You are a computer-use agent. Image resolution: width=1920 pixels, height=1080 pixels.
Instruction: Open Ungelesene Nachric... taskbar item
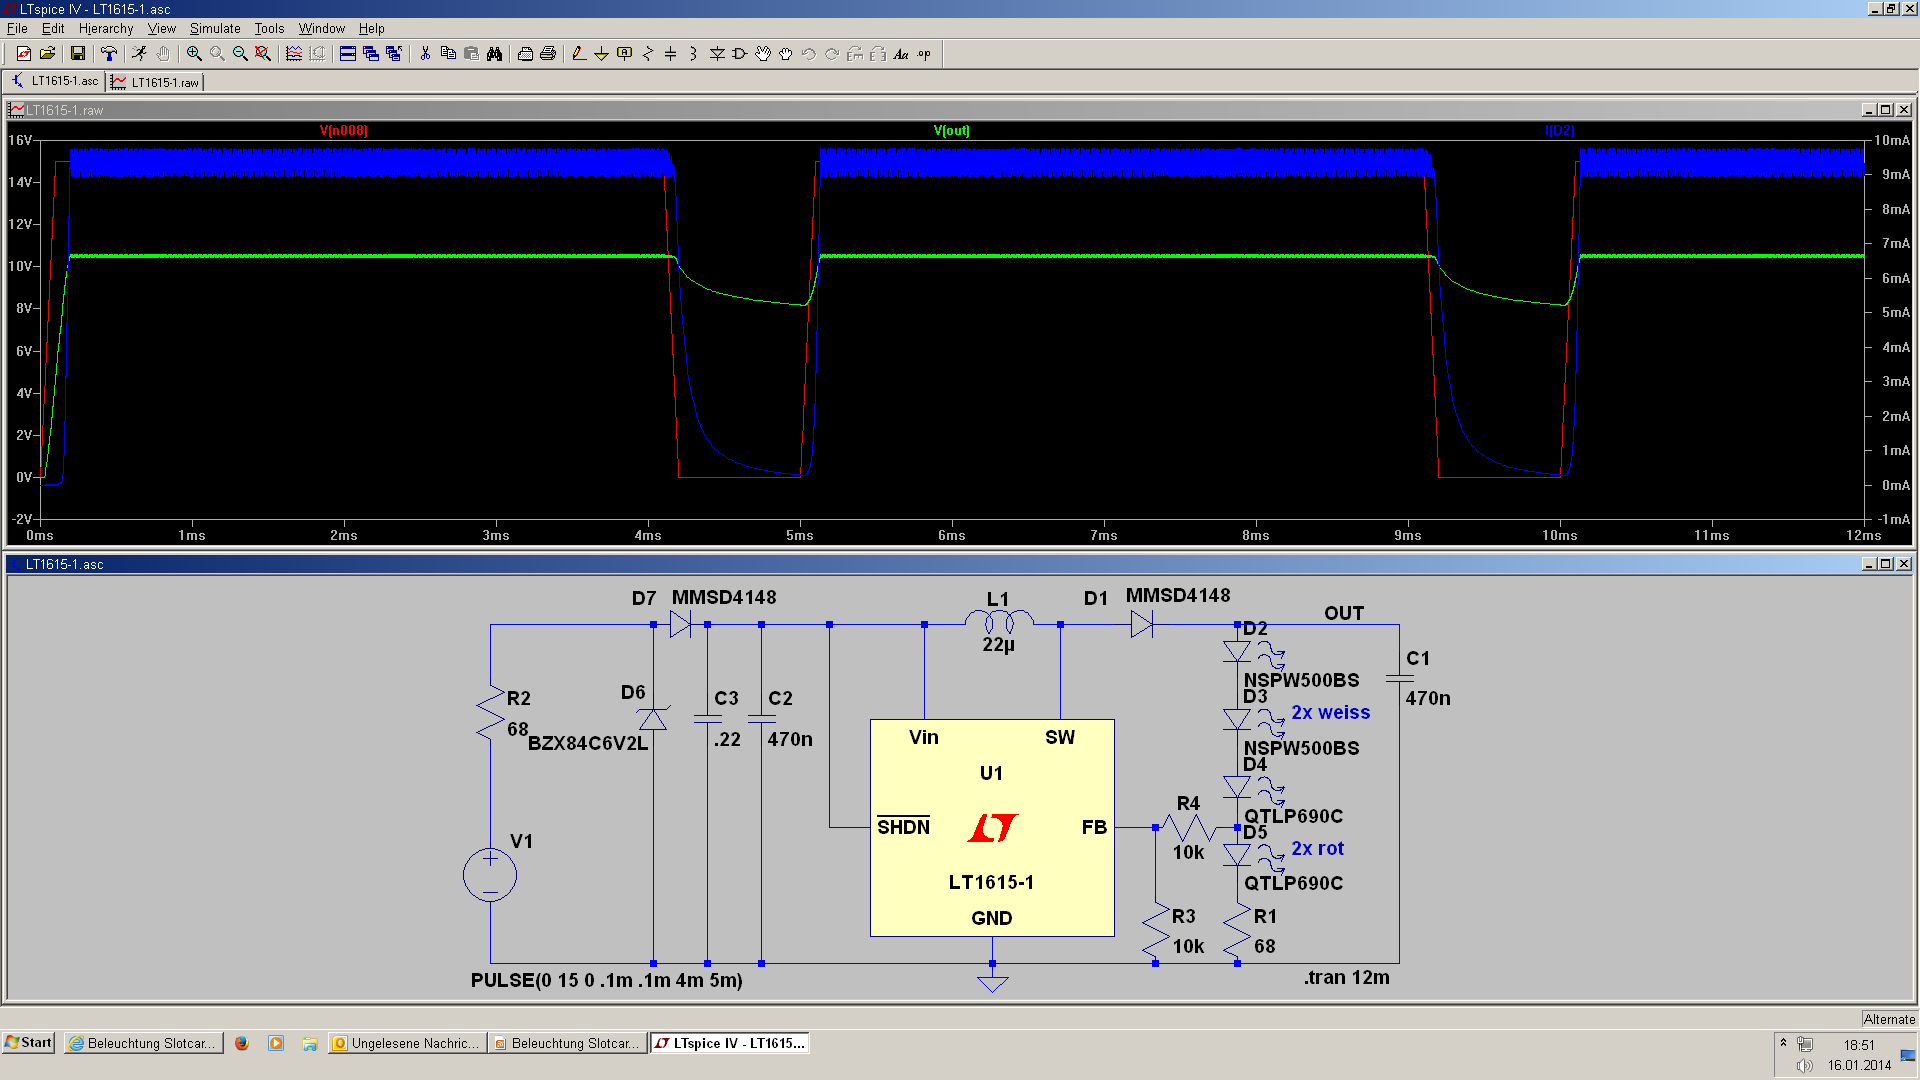(408, 1043)
